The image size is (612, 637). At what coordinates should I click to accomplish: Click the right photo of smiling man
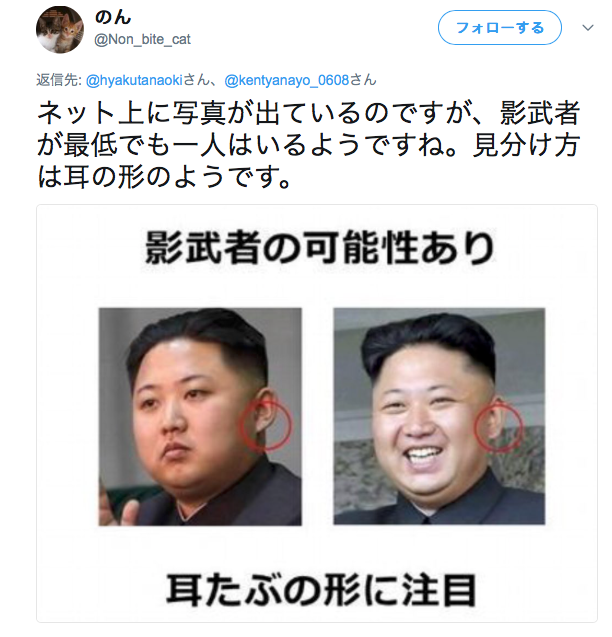439,416
